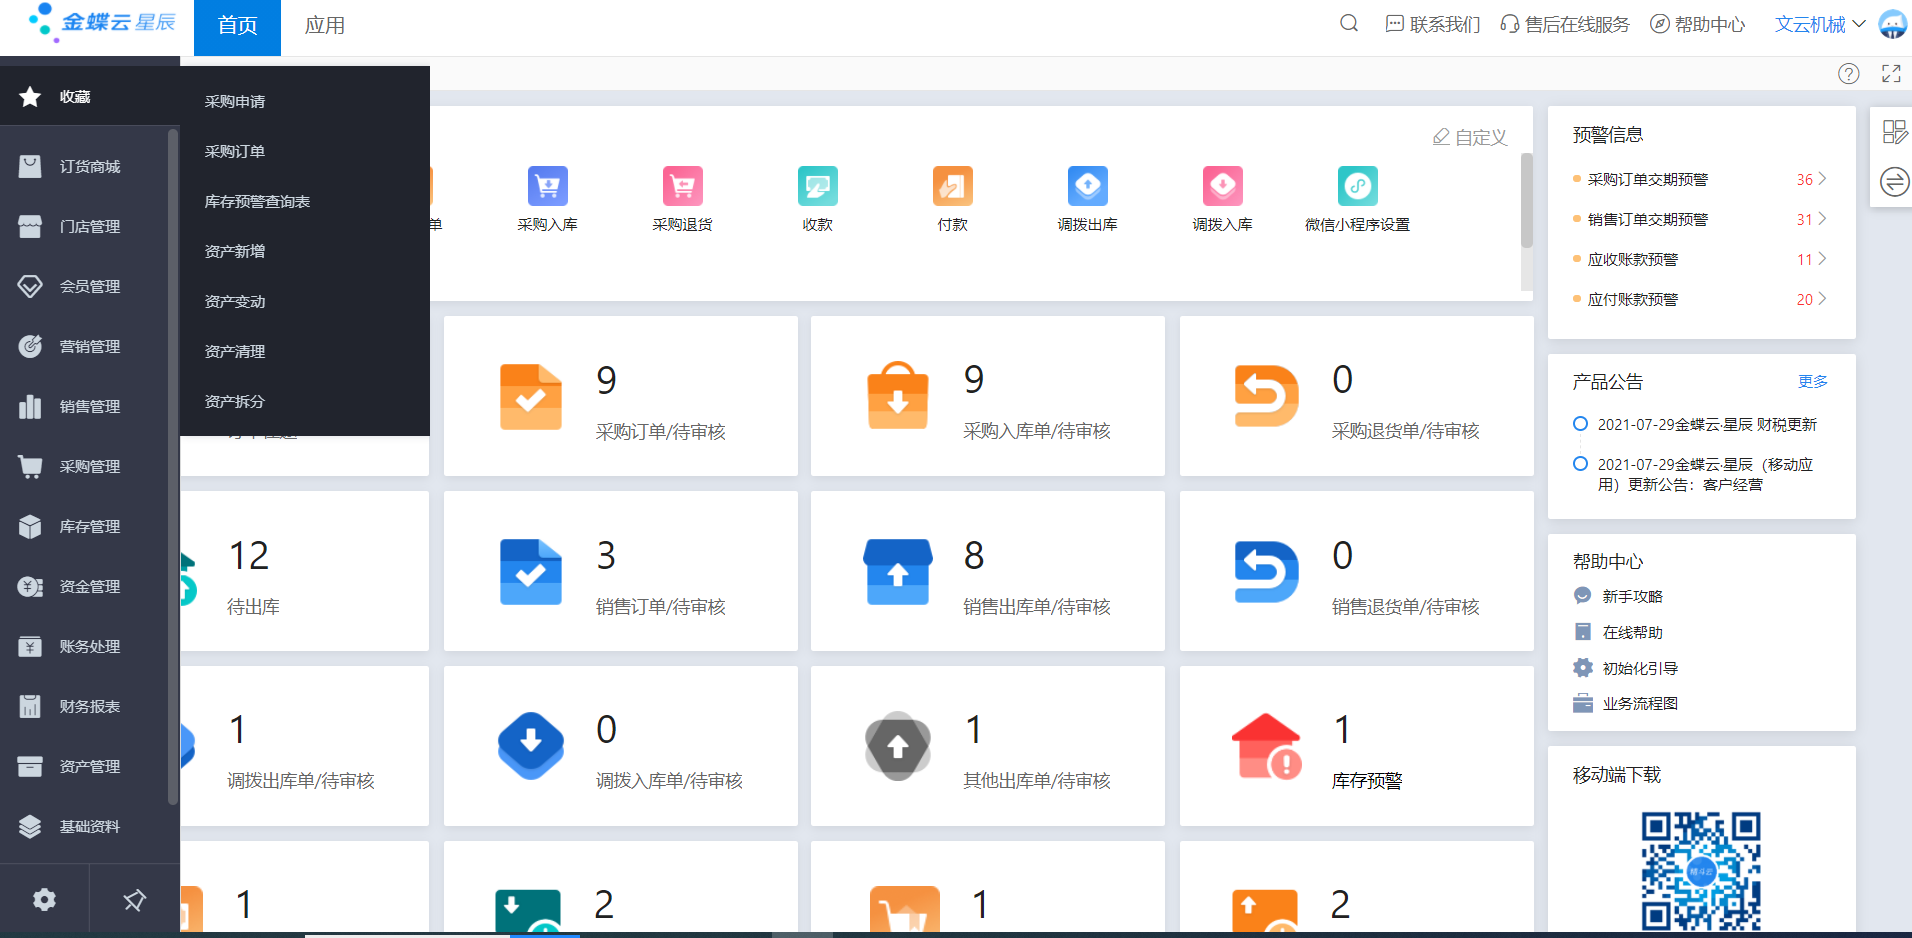Viewport: 1912px width, 938px height.
Task: Open the 采购退货 shortcut icon
Action: pyautogui.click(x=682, y=187)
